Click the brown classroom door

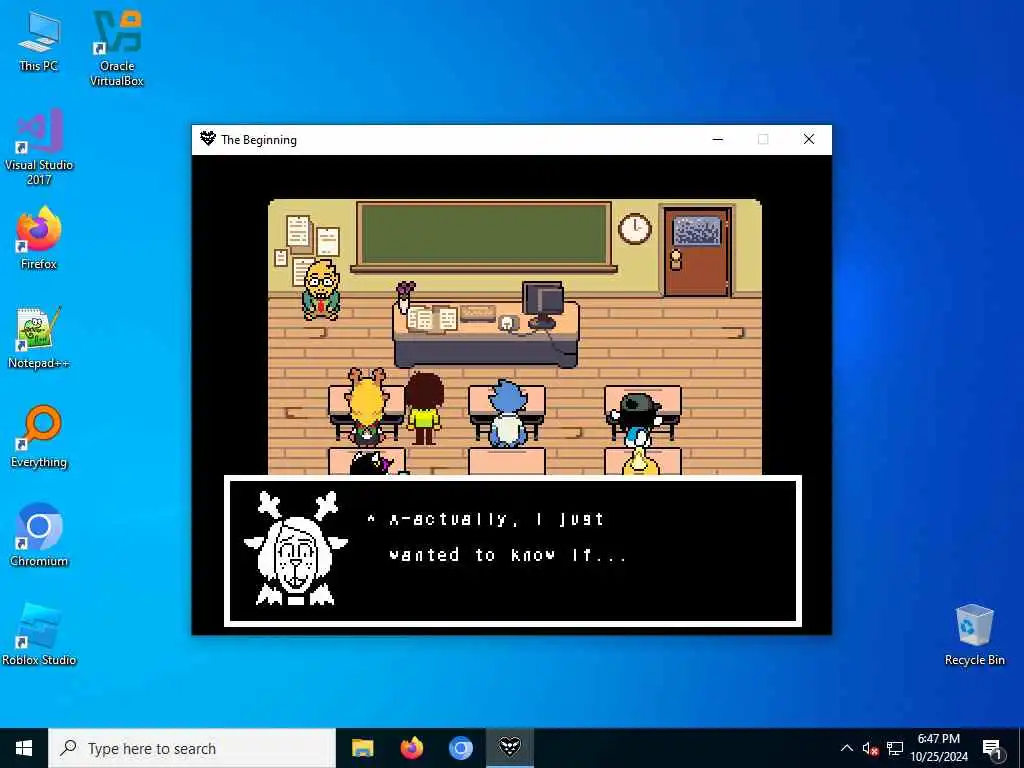point(697,251)
